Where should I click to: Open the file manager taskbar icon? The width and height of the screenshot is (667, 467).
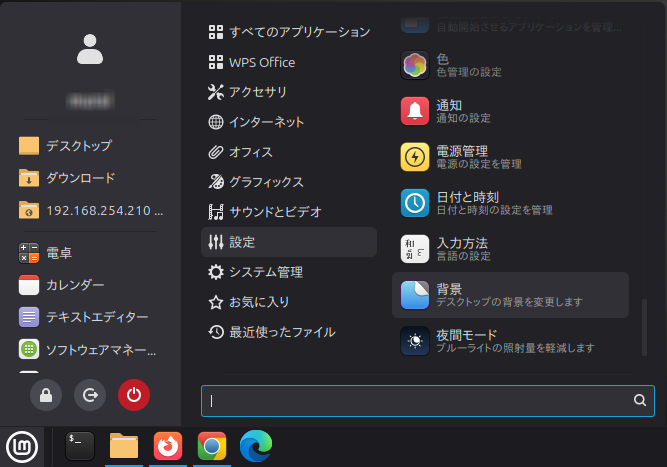point(124,445)
